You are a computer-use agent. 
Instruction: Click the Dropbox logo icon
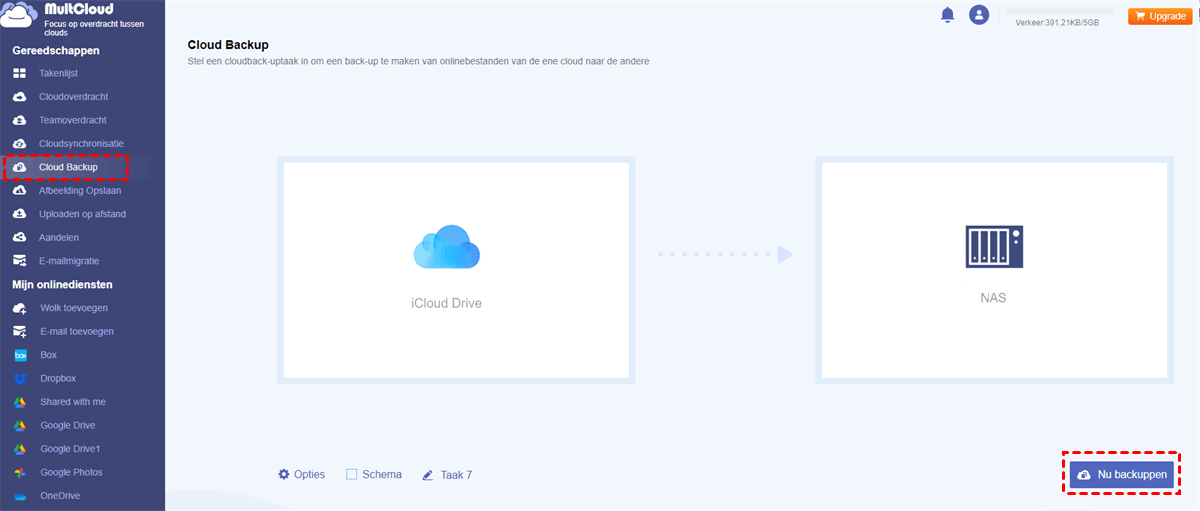click(x=20, y=378)
